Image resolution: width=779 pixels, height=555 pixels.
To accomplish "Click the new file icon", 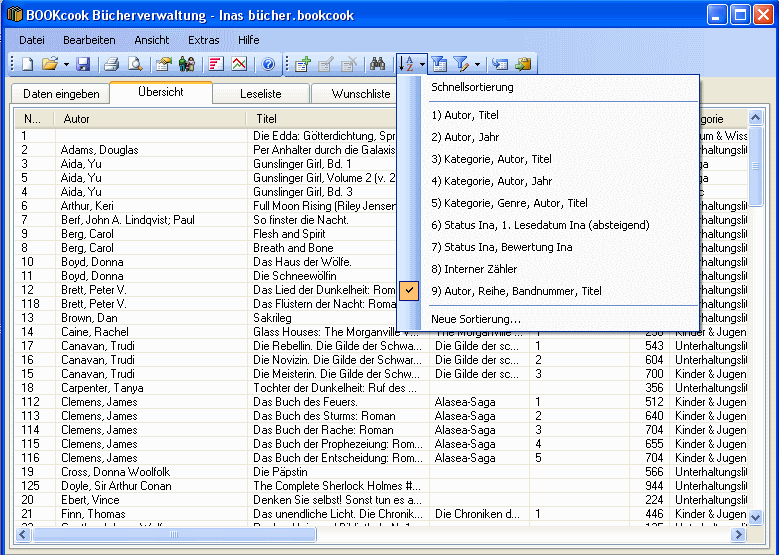I will 27,65.
